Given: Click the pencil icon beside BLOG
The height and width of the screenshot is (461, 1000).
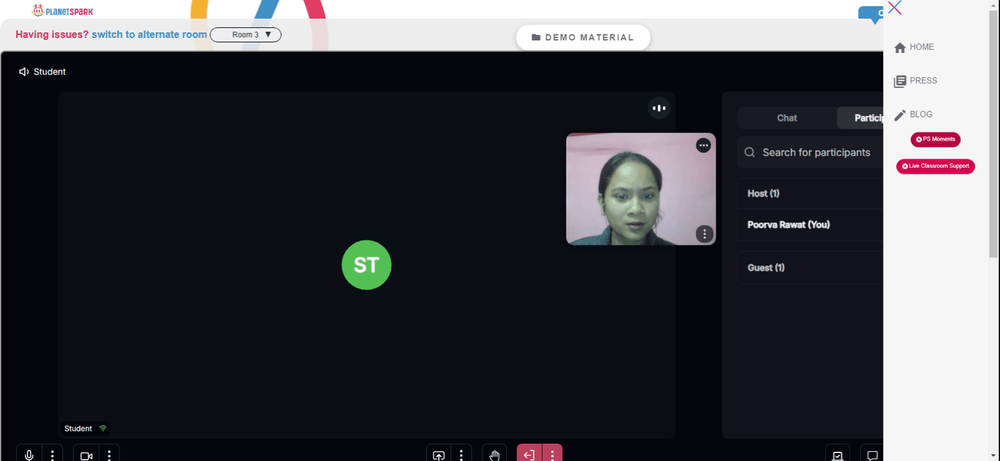Looking at the screenshot, I should 900,115.
